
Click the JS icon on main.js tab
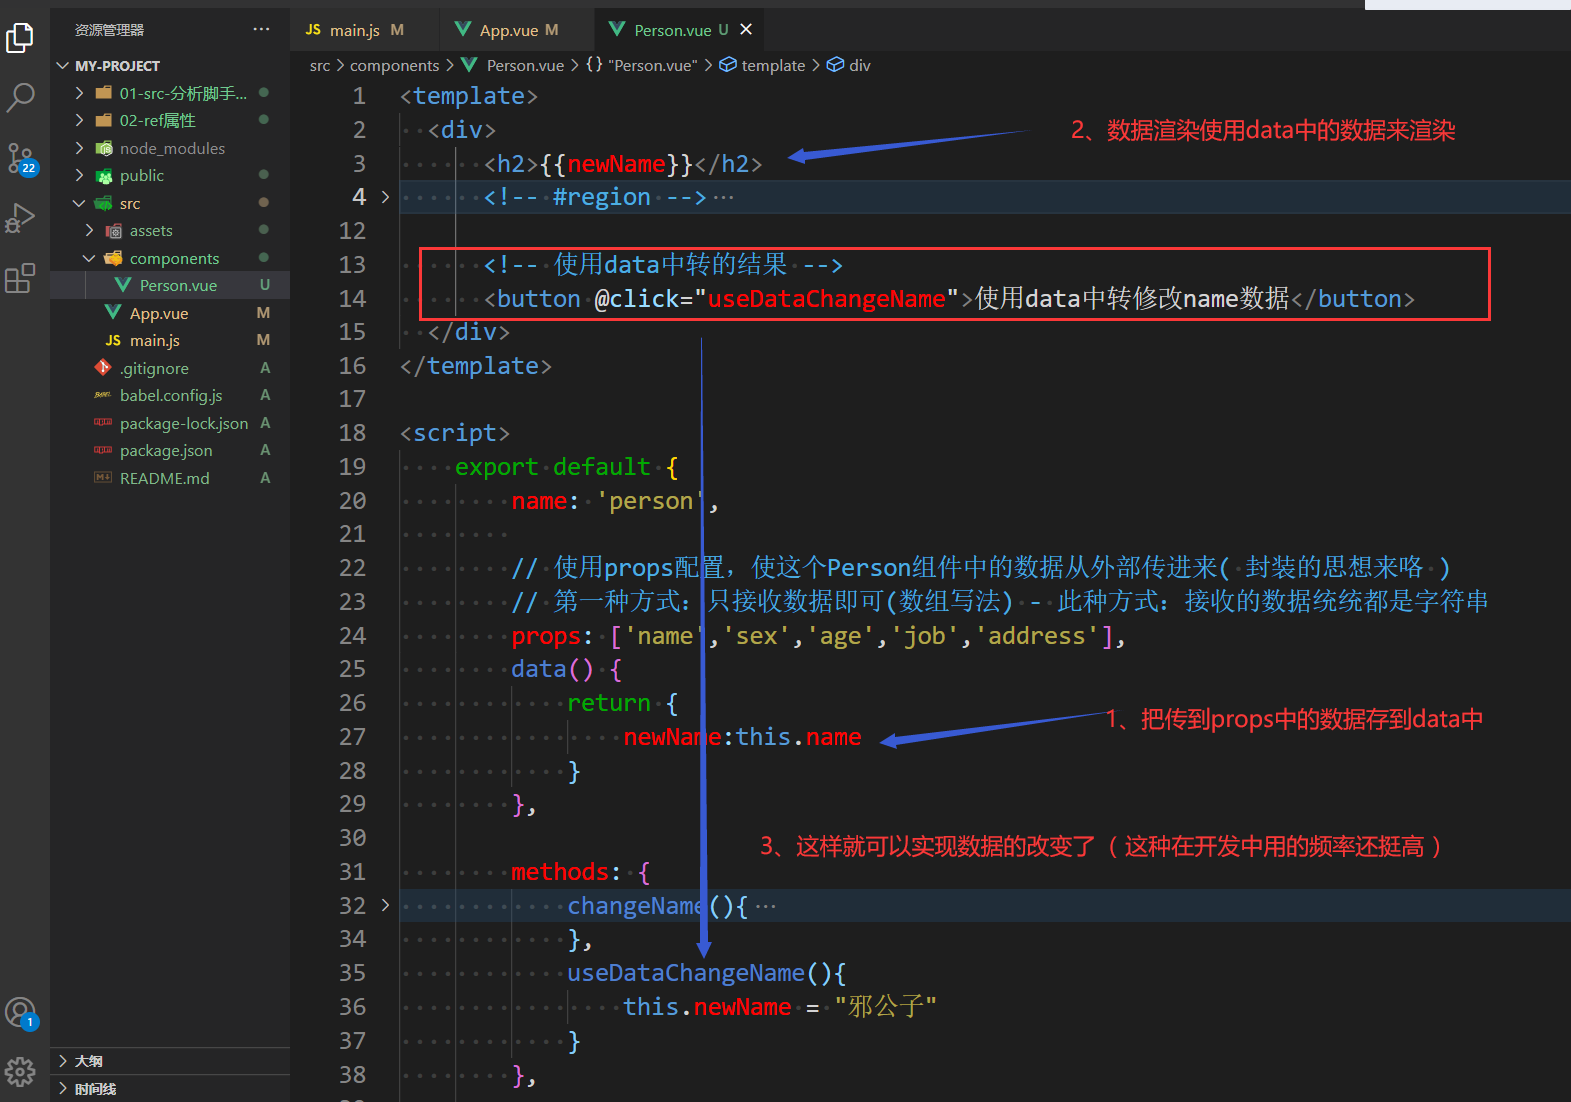313,30
